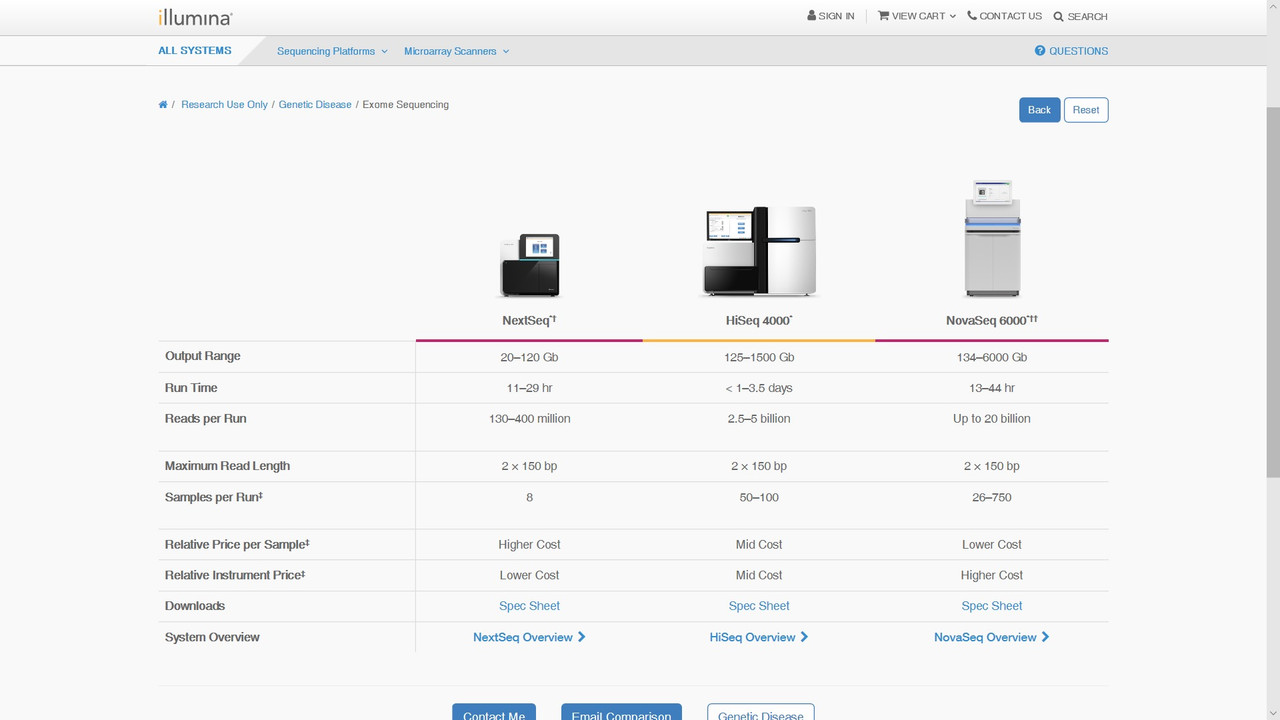The height and width of the screenshot is (720, 1280).
Task: Click the Exome Sequencing breadcrumb text
Action: pyautogui.click(x=405, y=105)
